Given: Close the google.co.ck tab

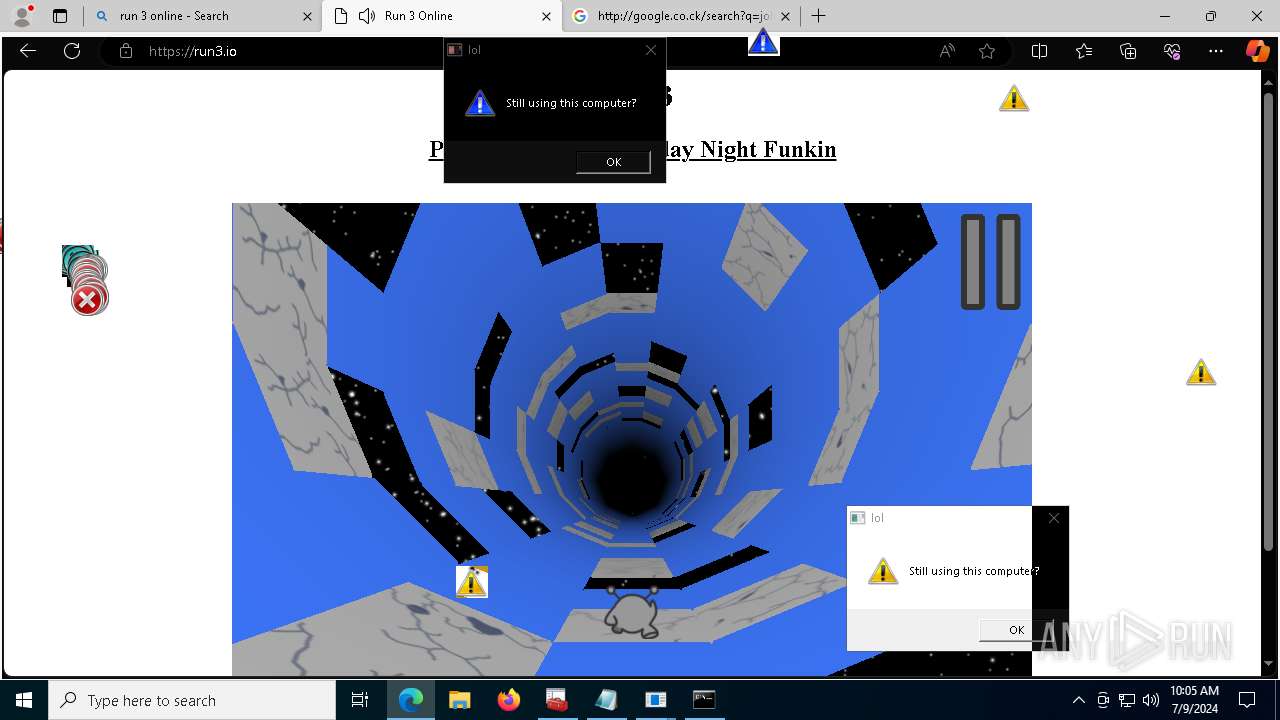Looking at the screenshot, I should point(785,16).
